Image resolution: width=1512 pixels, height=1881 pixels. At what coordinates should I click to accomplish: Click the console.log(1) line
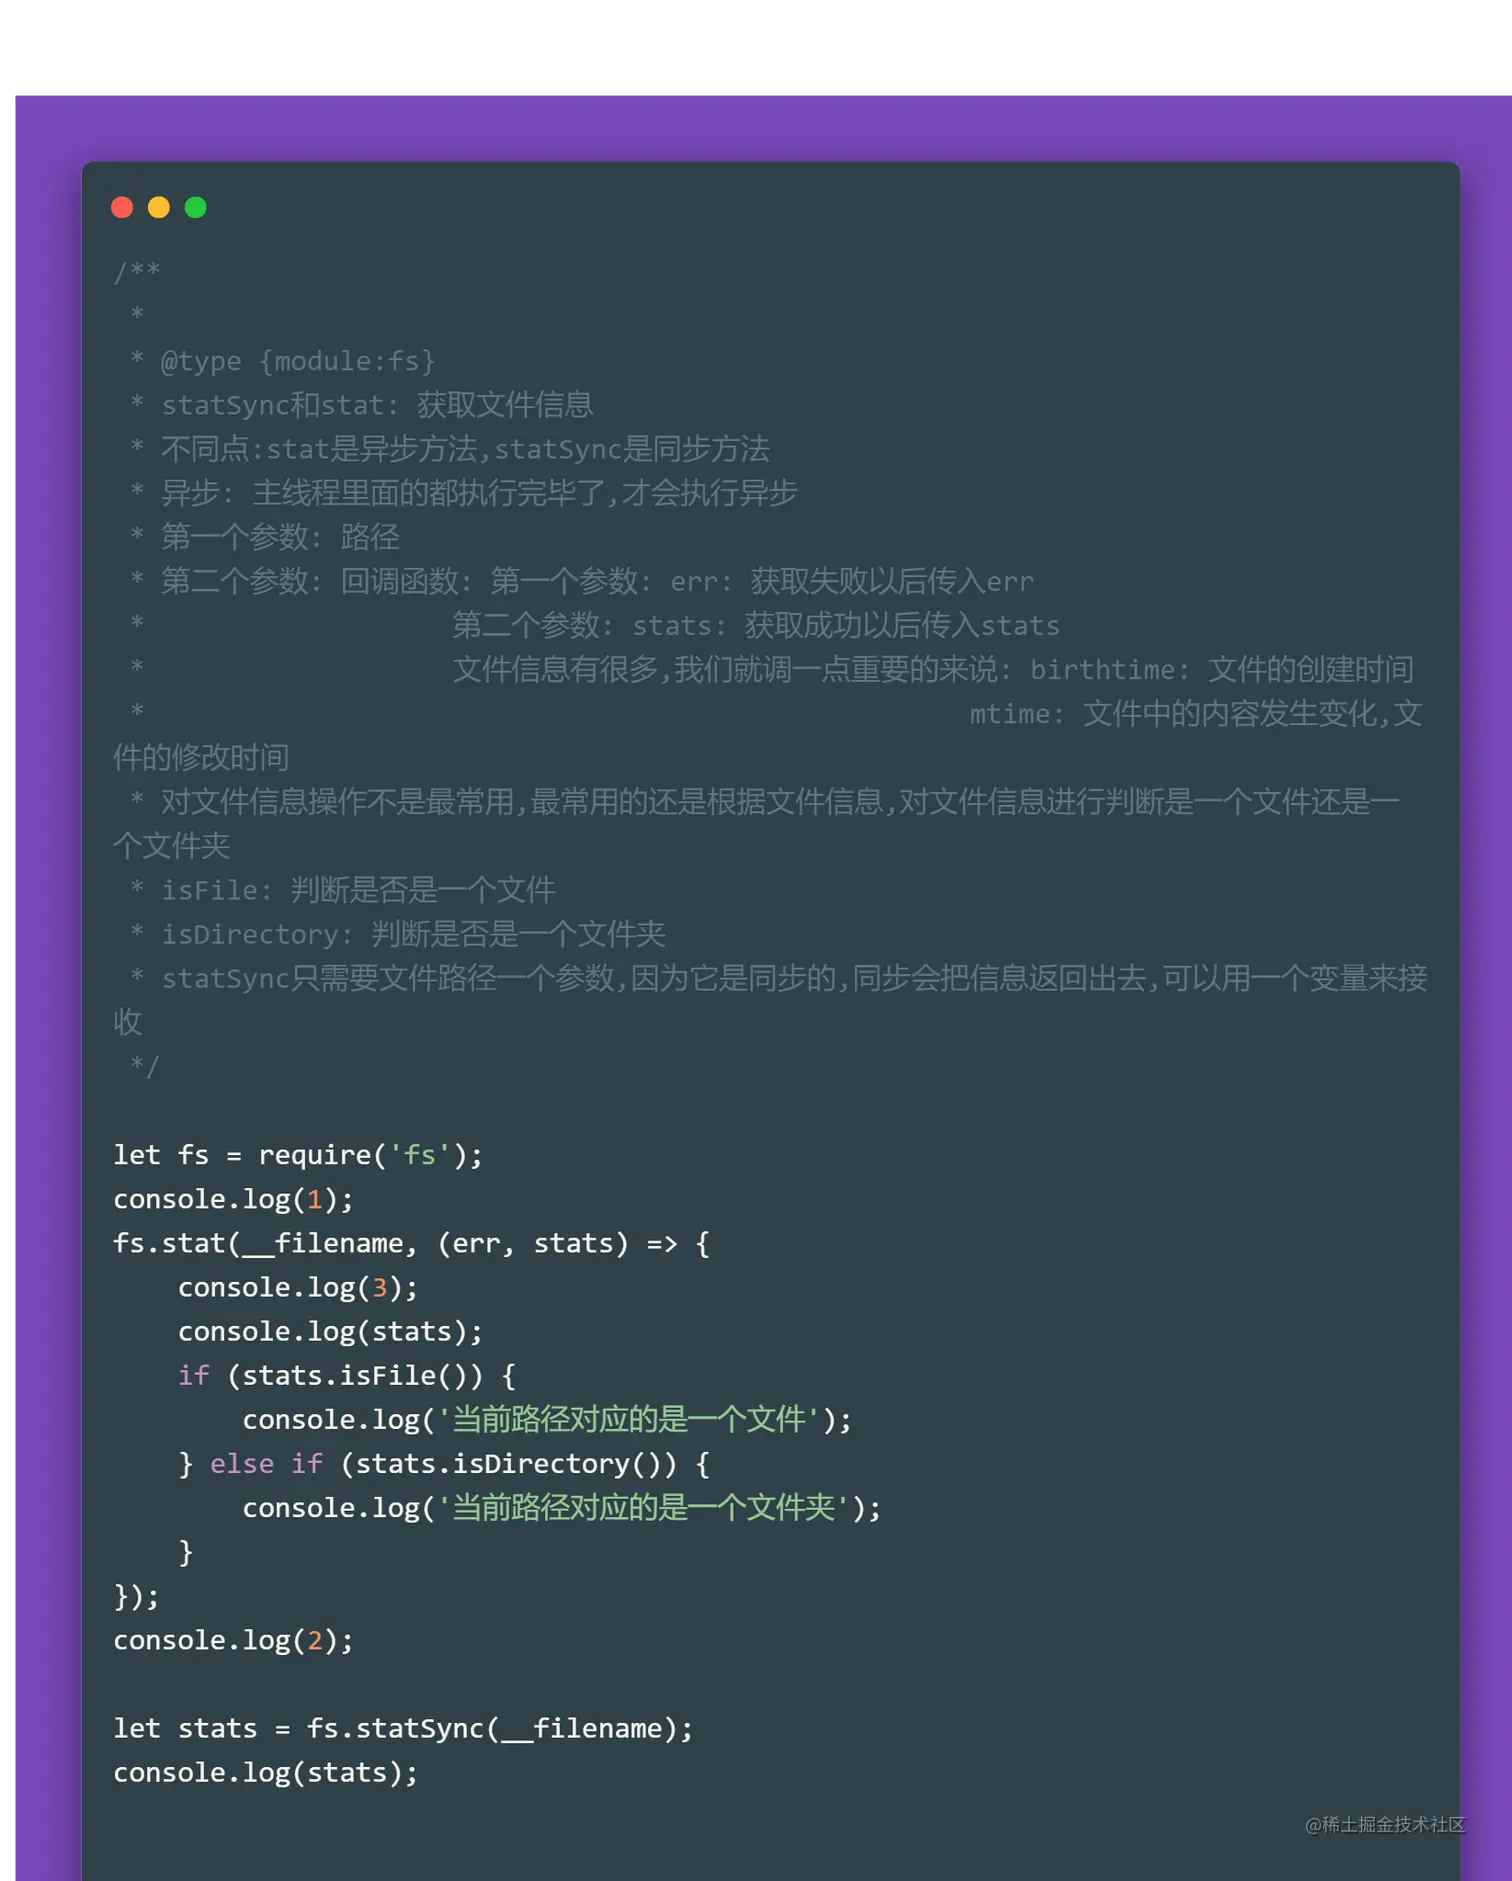[x=233, y=1199]
